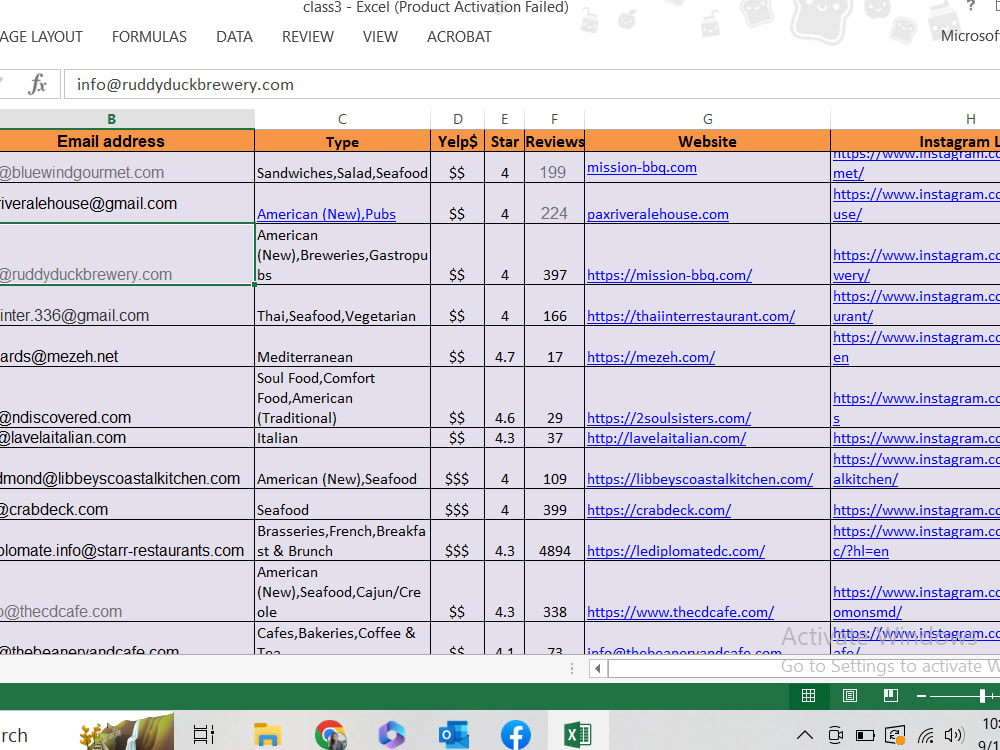
Task: Open the FORMULAS ribbon tab
Action: tap(149, 37)
